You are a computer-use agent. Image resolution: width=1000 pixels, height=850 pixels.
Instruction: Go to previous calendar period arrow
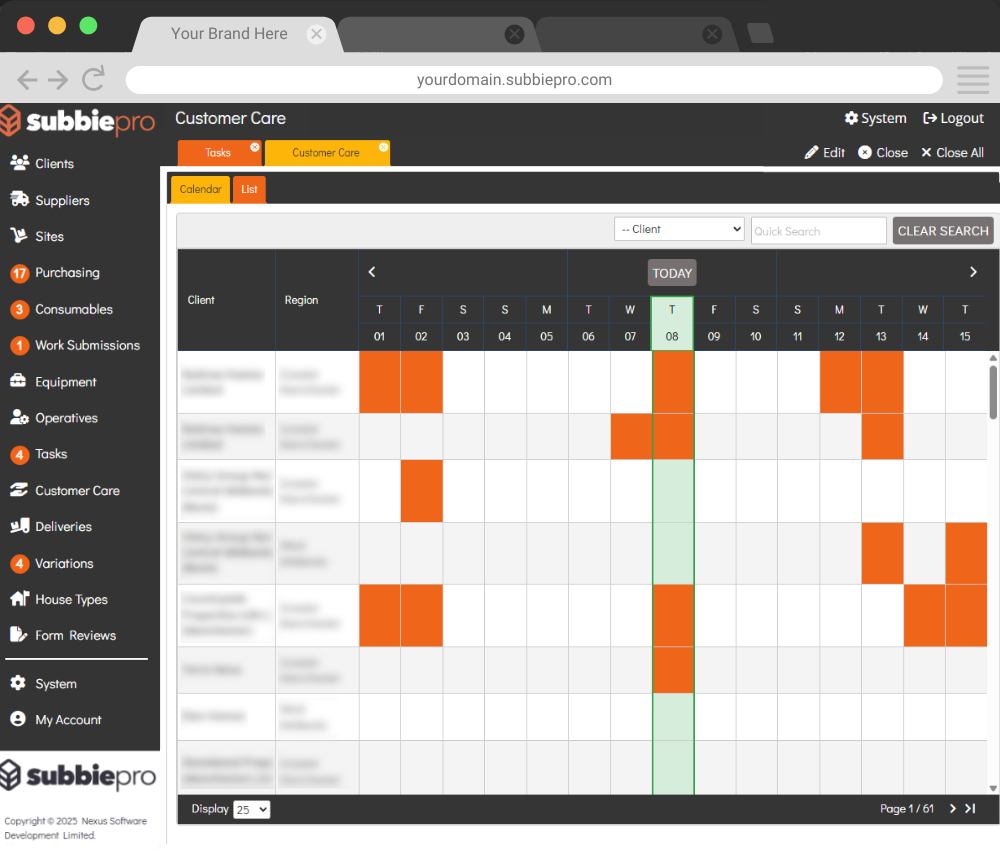[372, 272]
